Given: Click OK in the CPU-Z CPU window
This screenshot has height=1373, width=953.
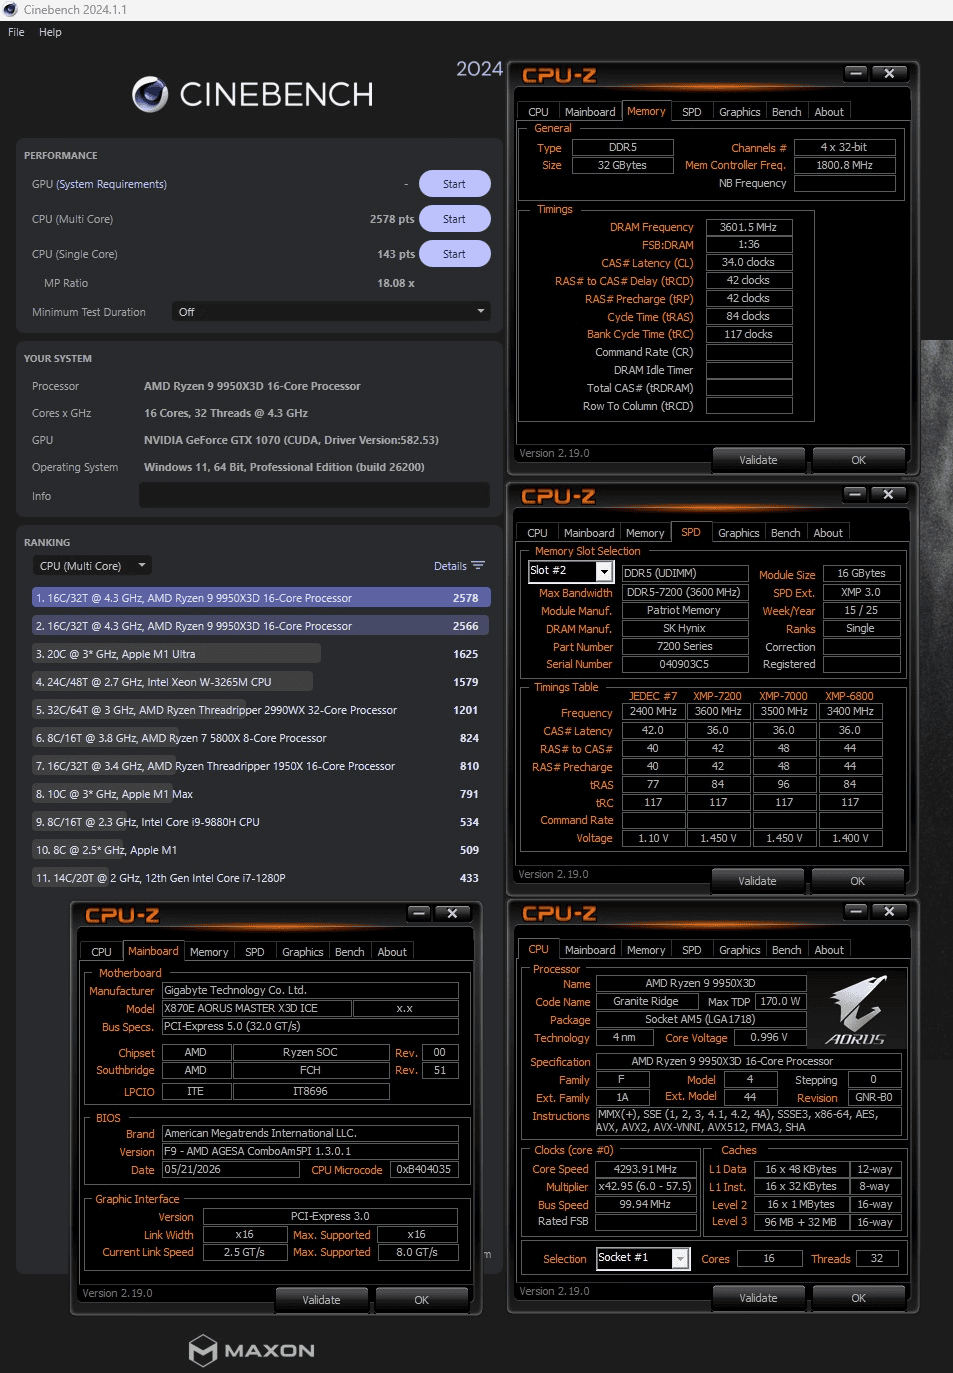Looking at the screenshot, I should click(x=858, y=1298).
